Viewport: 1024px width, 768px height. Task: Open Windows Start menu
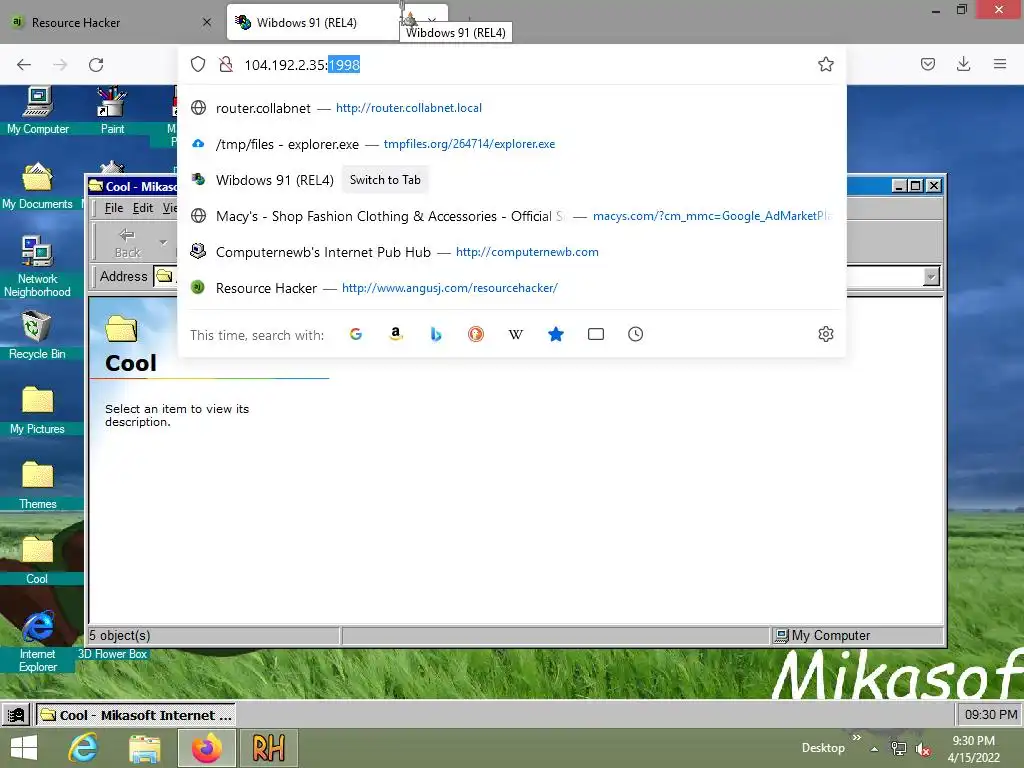[24, 748]
